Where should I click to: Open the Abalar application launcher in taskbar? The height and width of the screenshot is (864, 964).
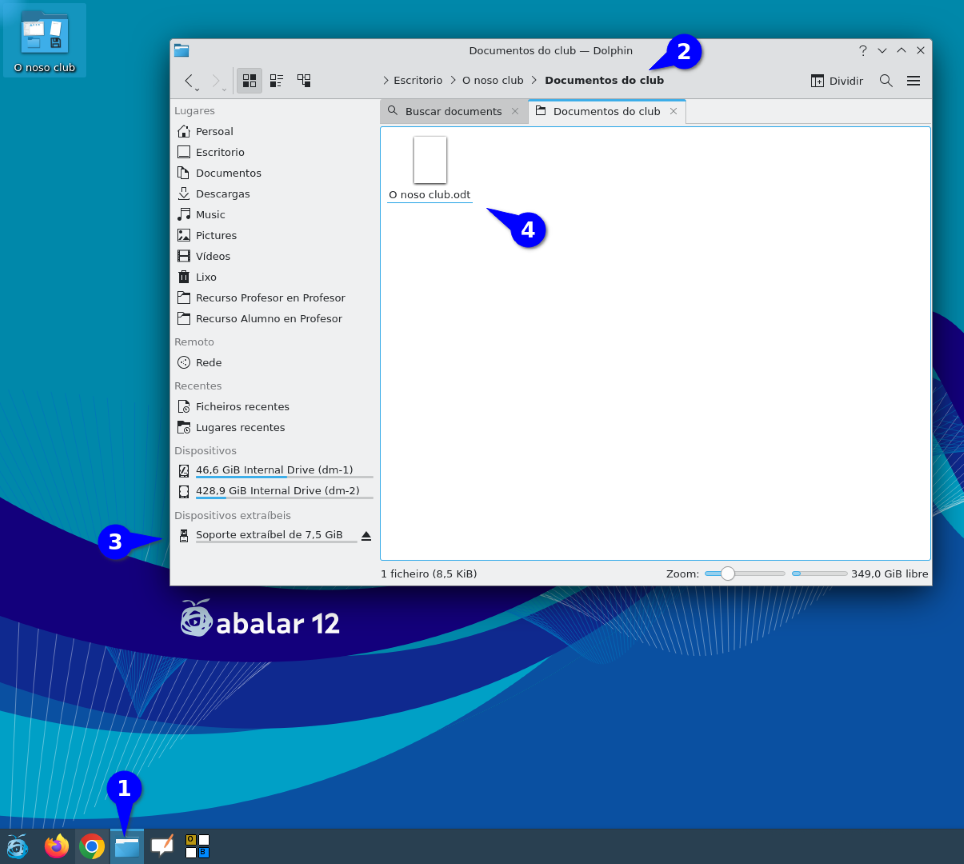point(17,847)
